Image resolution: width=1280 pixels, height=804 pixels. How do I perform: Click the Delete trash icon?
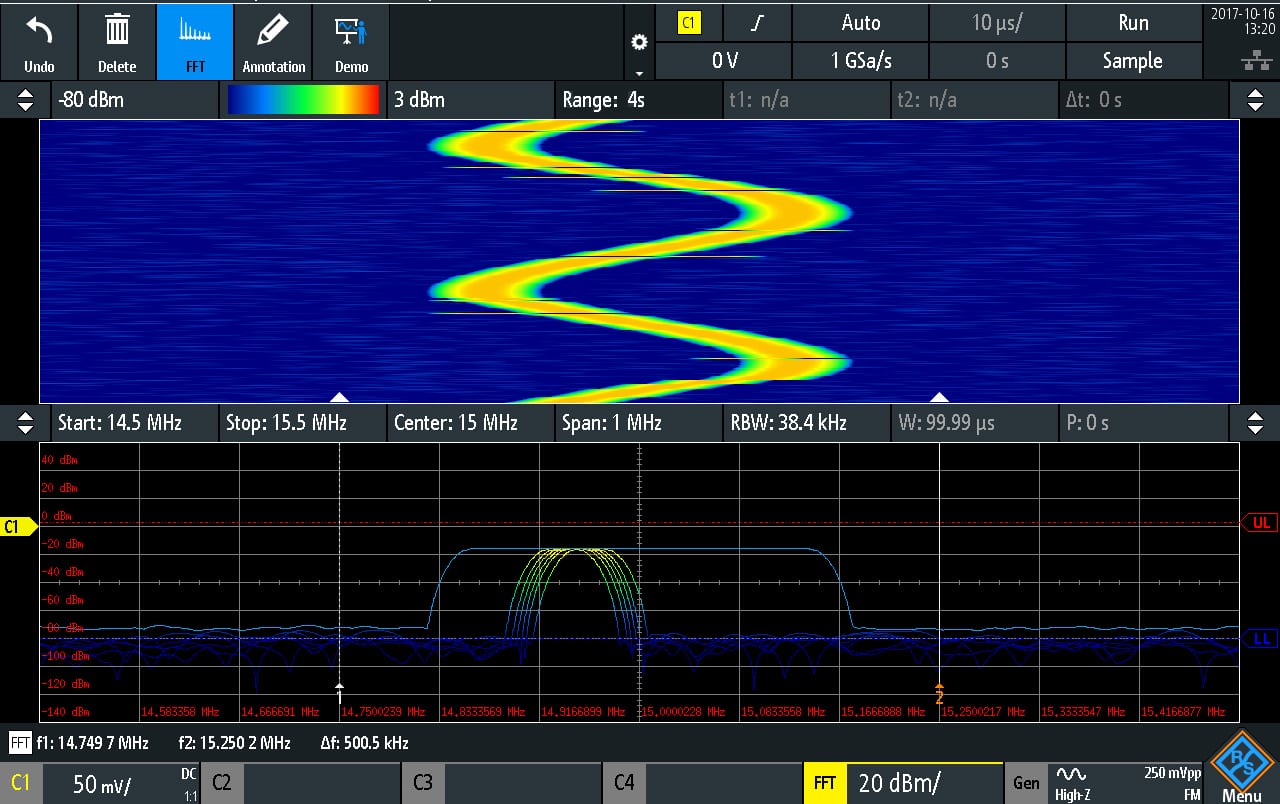pos(117,42)
